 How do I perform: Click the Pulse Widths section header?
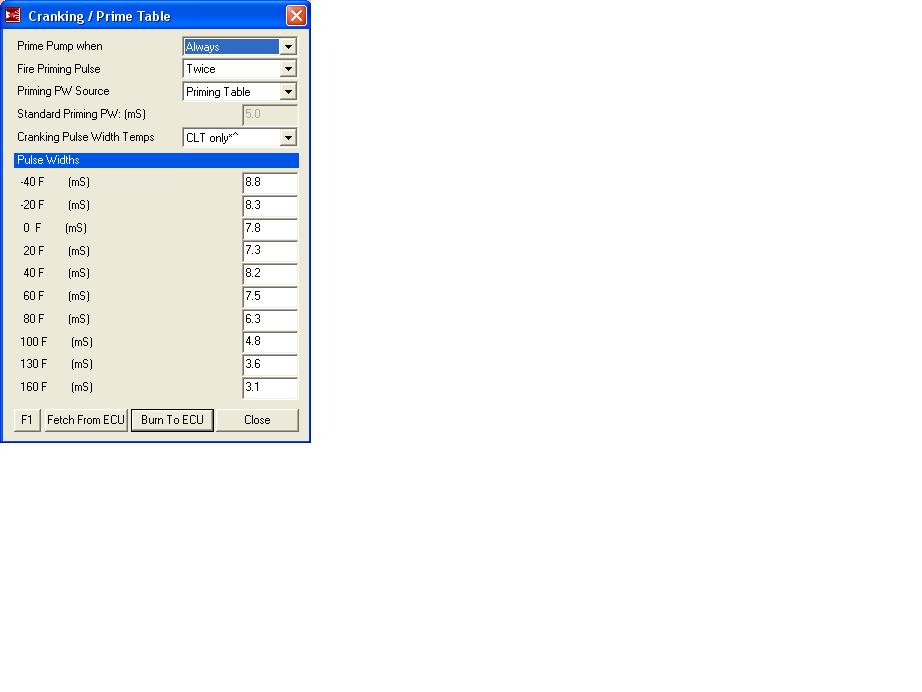tap(155, 160)
